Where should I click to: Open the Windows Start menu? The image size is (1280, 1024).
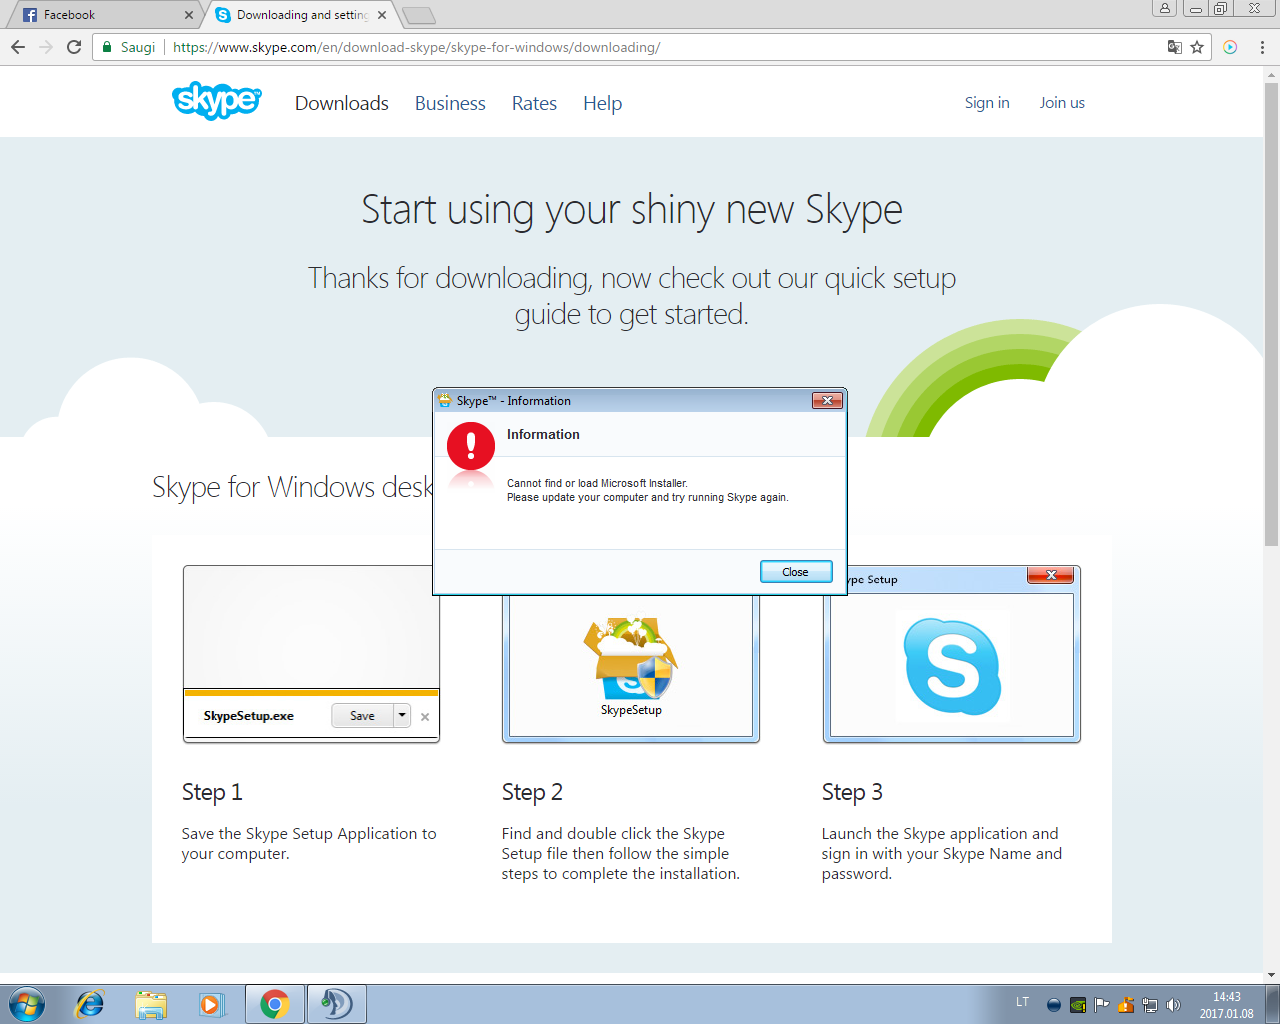[x=27, y=1004]
